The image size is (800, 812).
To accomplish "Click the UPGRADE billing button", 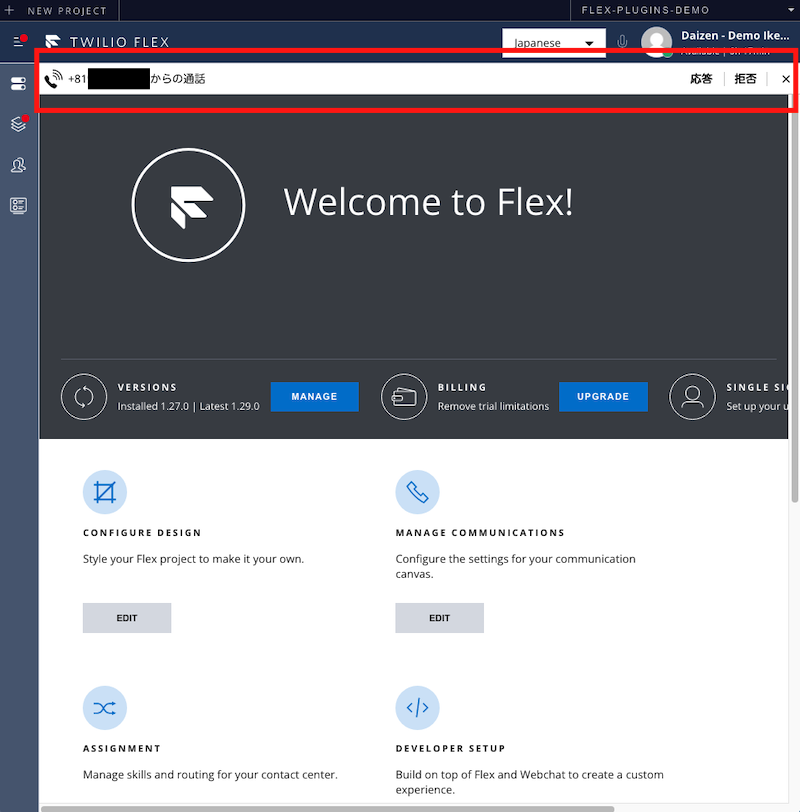I will pyautogui.click(x=603, y=397).
